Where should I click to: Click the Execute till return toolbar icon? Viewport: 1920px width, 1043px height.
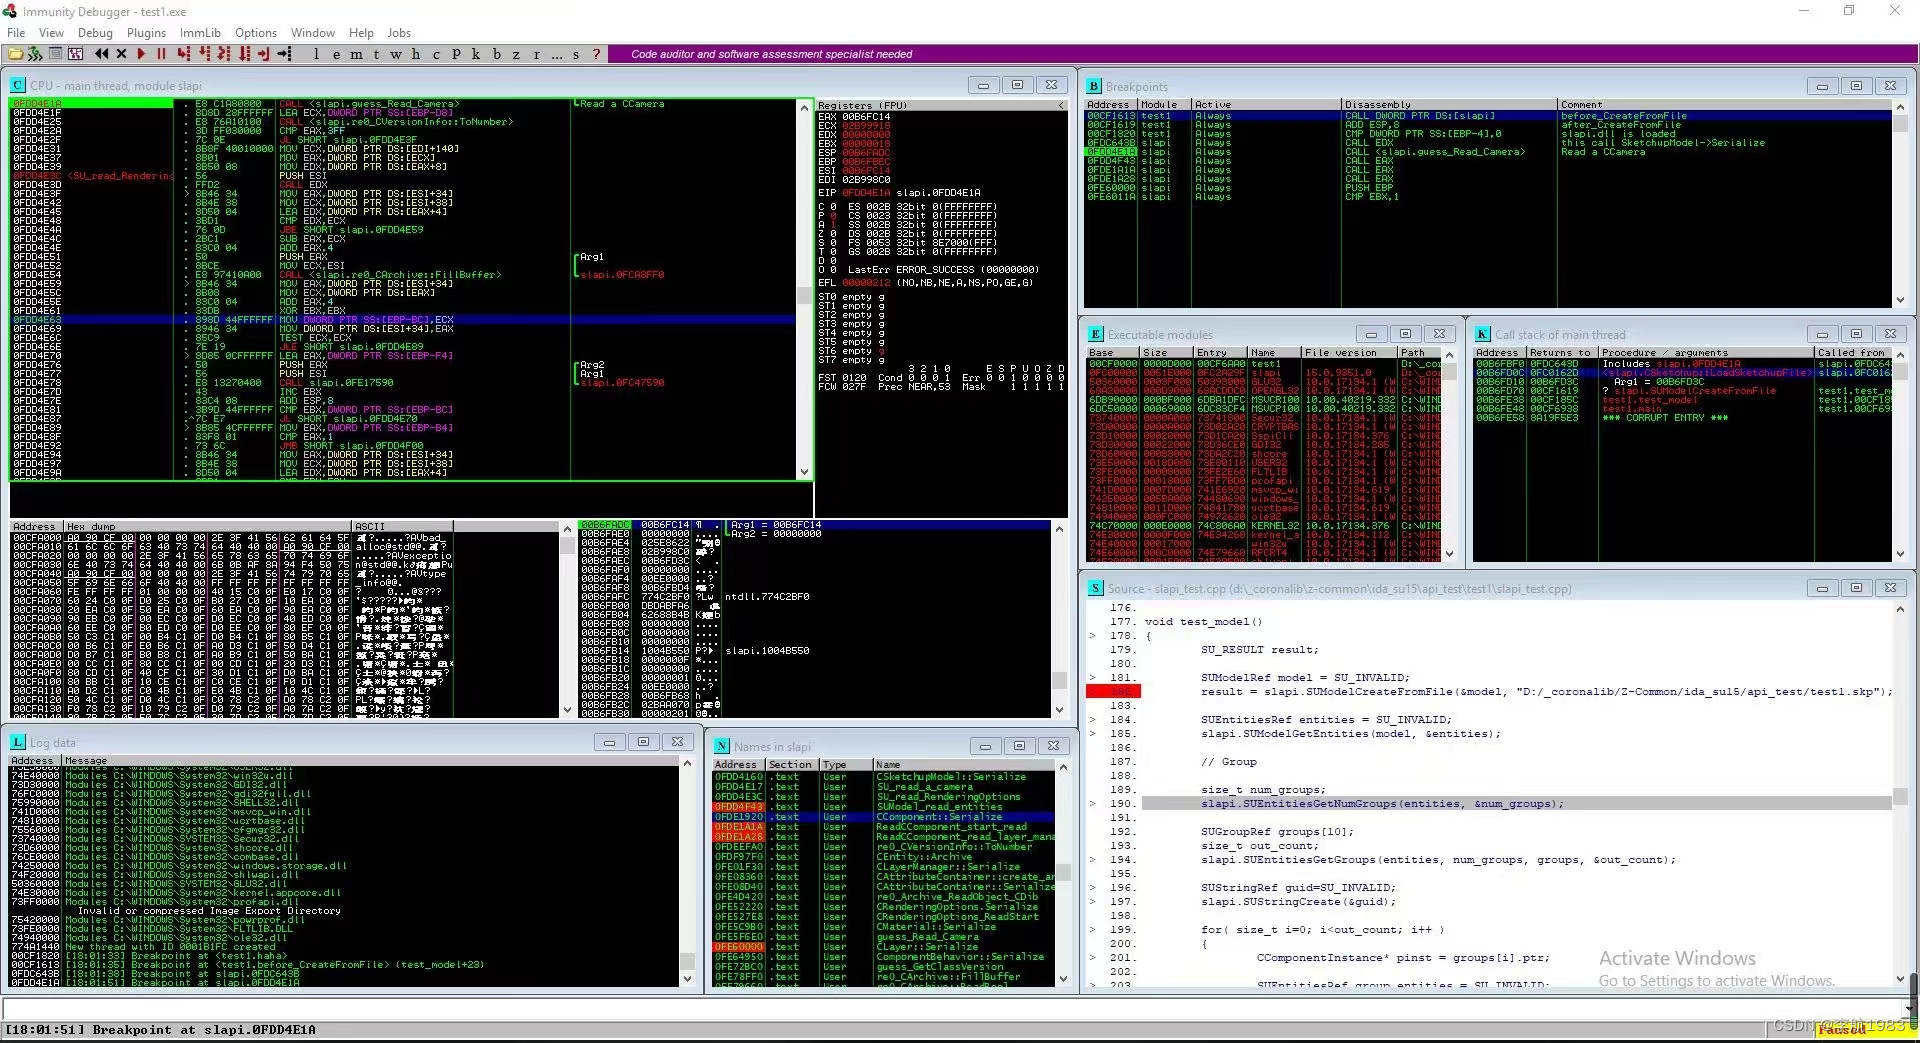264,54
